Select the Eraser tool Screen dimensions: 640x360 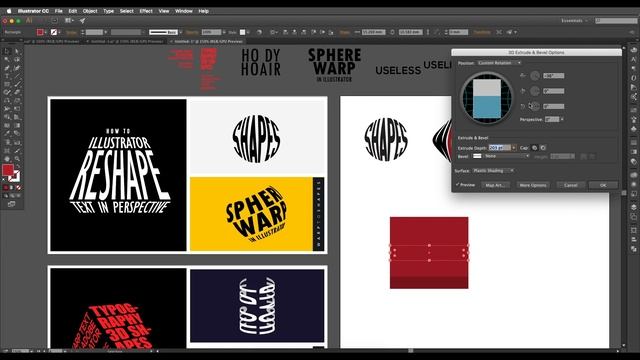tap(17, 92)
